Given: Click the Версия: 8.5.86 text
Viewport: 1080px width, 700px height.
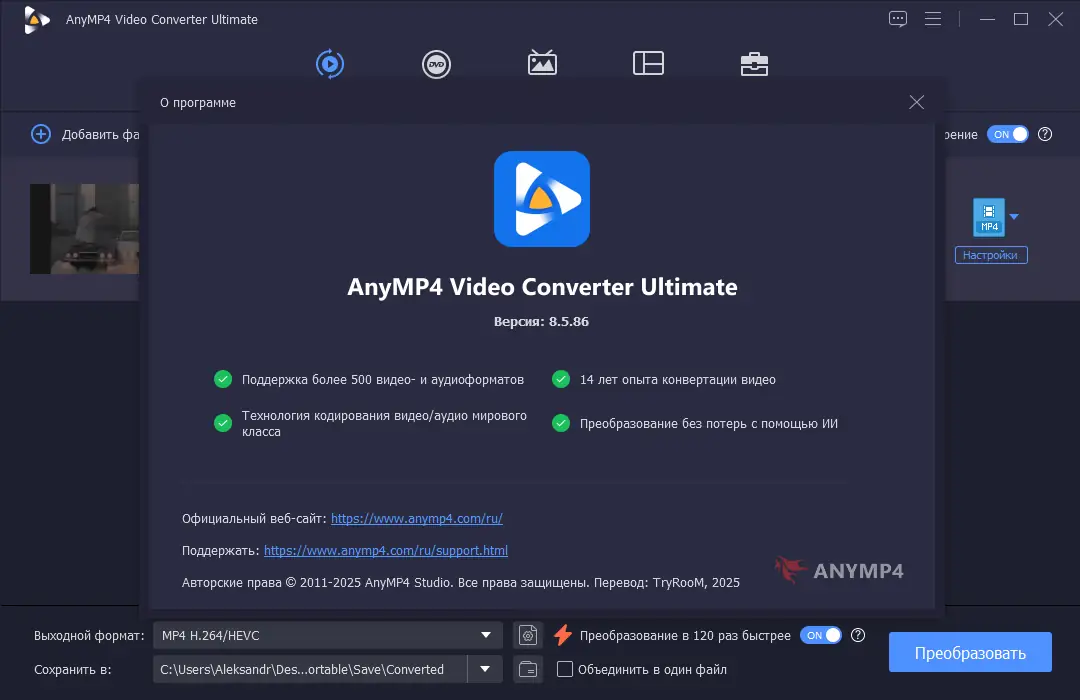Looking at the screenshot, I should 541,321.
